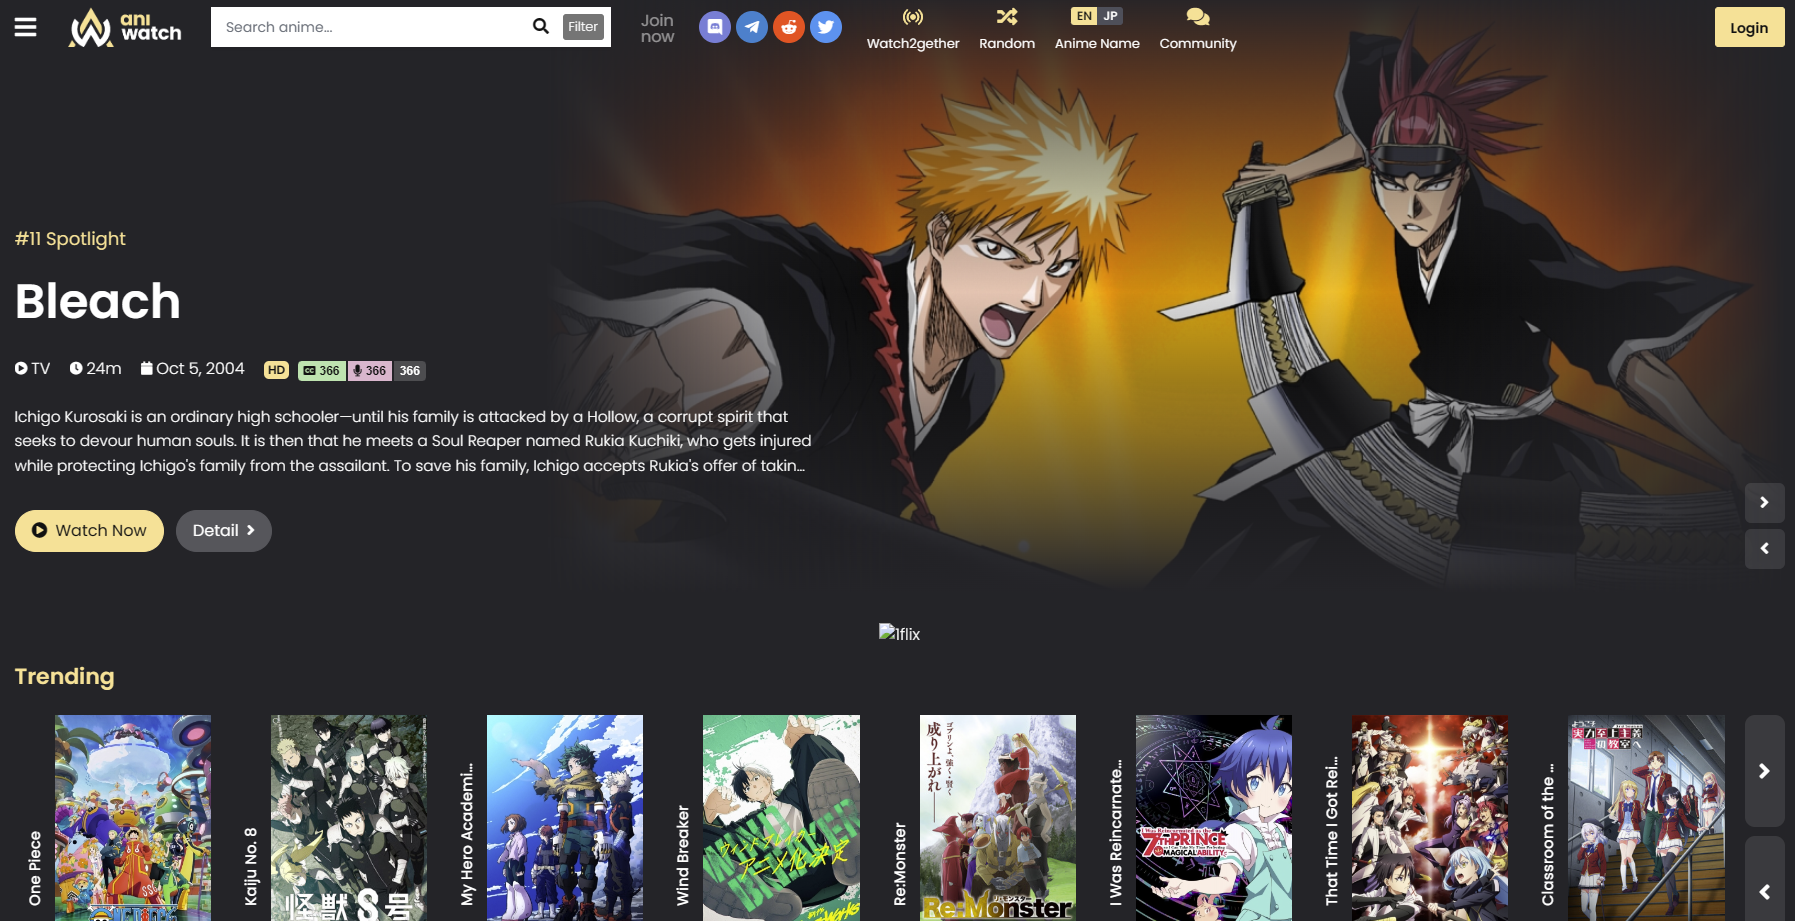Focus the Search anime input field
The height and width of the screenshot is (921, 1795).
(370, 27)
